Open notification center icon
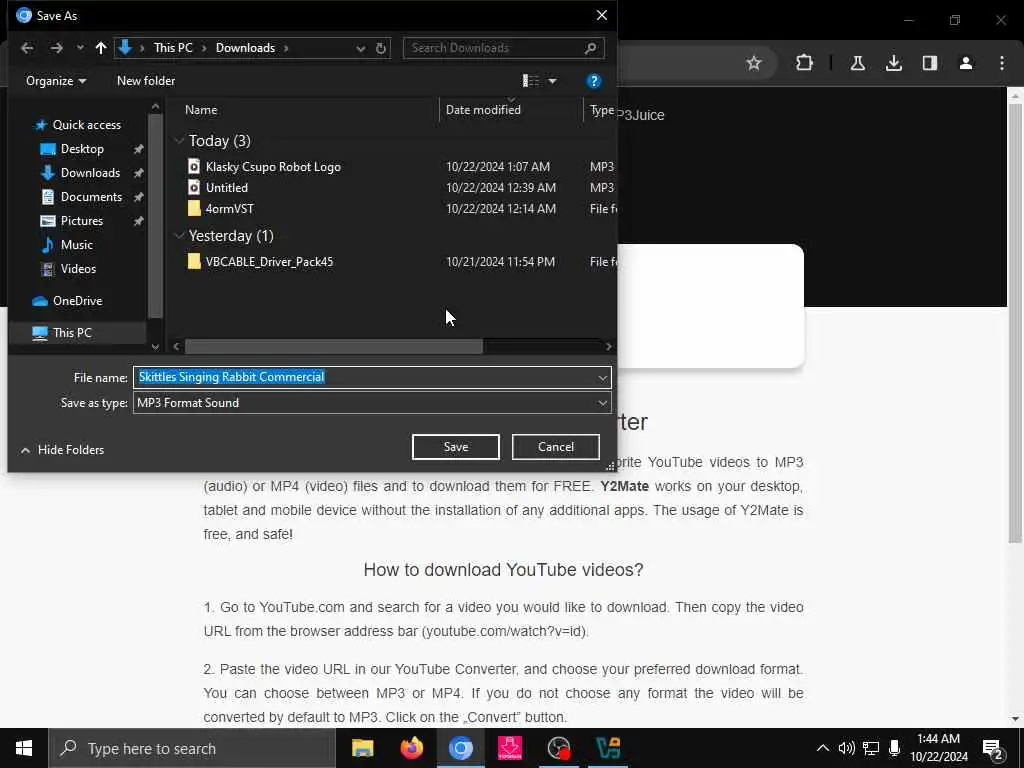 [993, 749]
